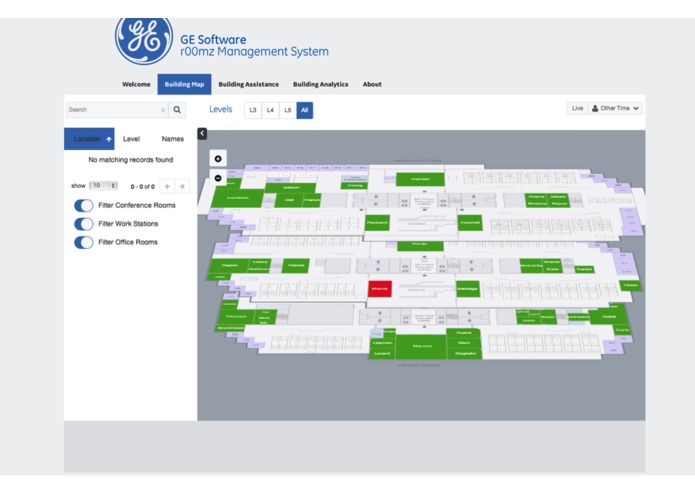Toggle Filter Conference Rooms switch

[x=84, y=206]
